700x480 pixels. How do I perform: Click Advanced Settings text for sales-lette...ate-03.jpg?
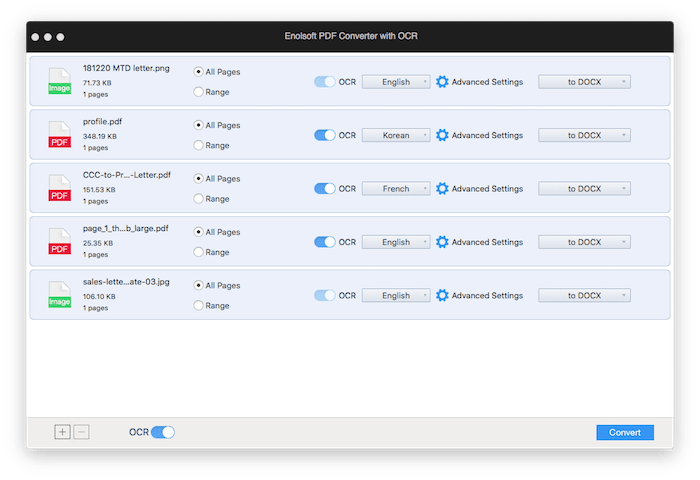click(x=487, y=295)
